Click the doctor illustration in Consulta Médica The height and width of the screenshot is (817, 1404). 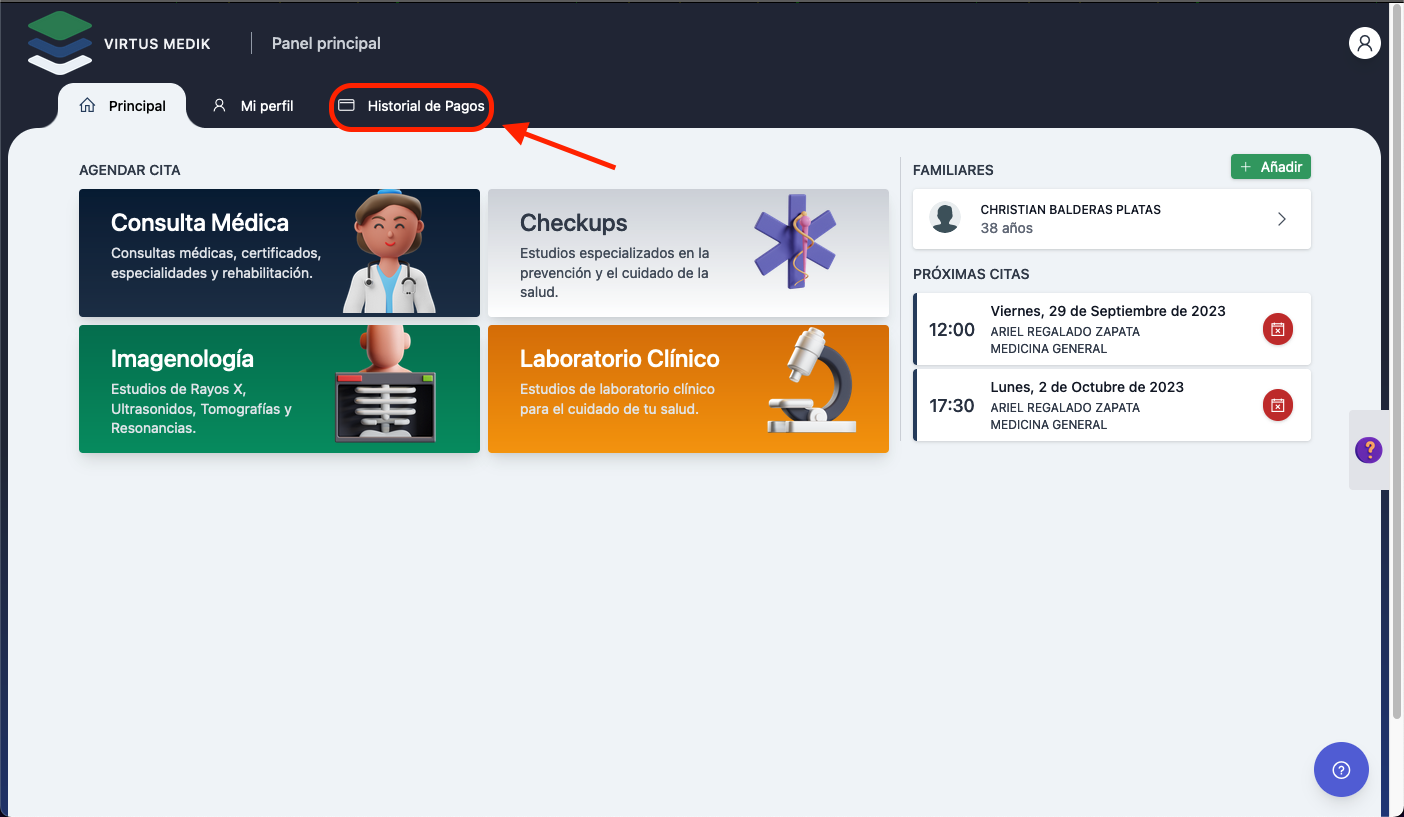[x=389, y=253]
